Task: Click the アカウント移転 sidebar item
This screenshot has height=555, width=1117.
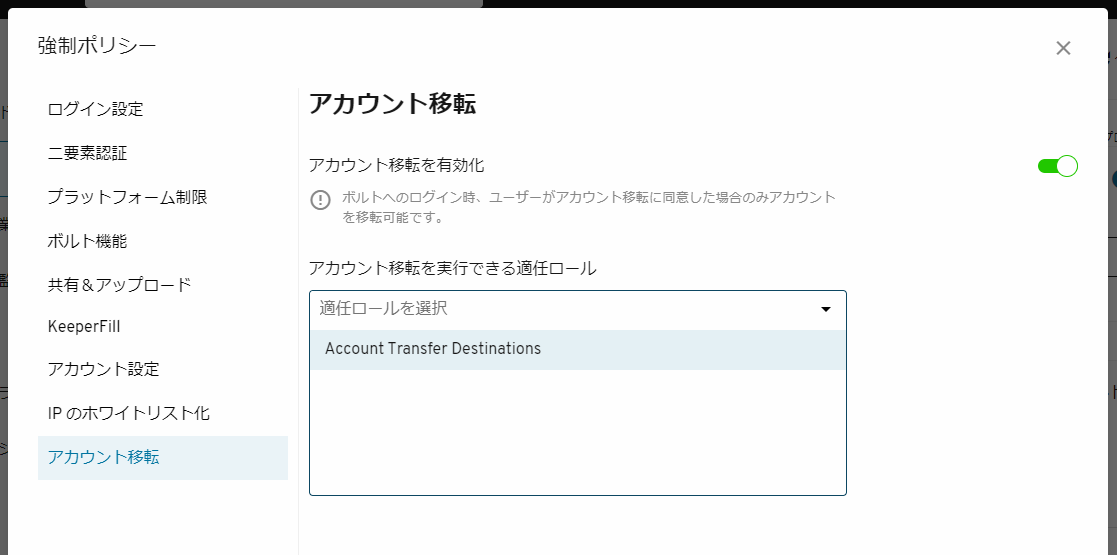Action: (103, 457)
